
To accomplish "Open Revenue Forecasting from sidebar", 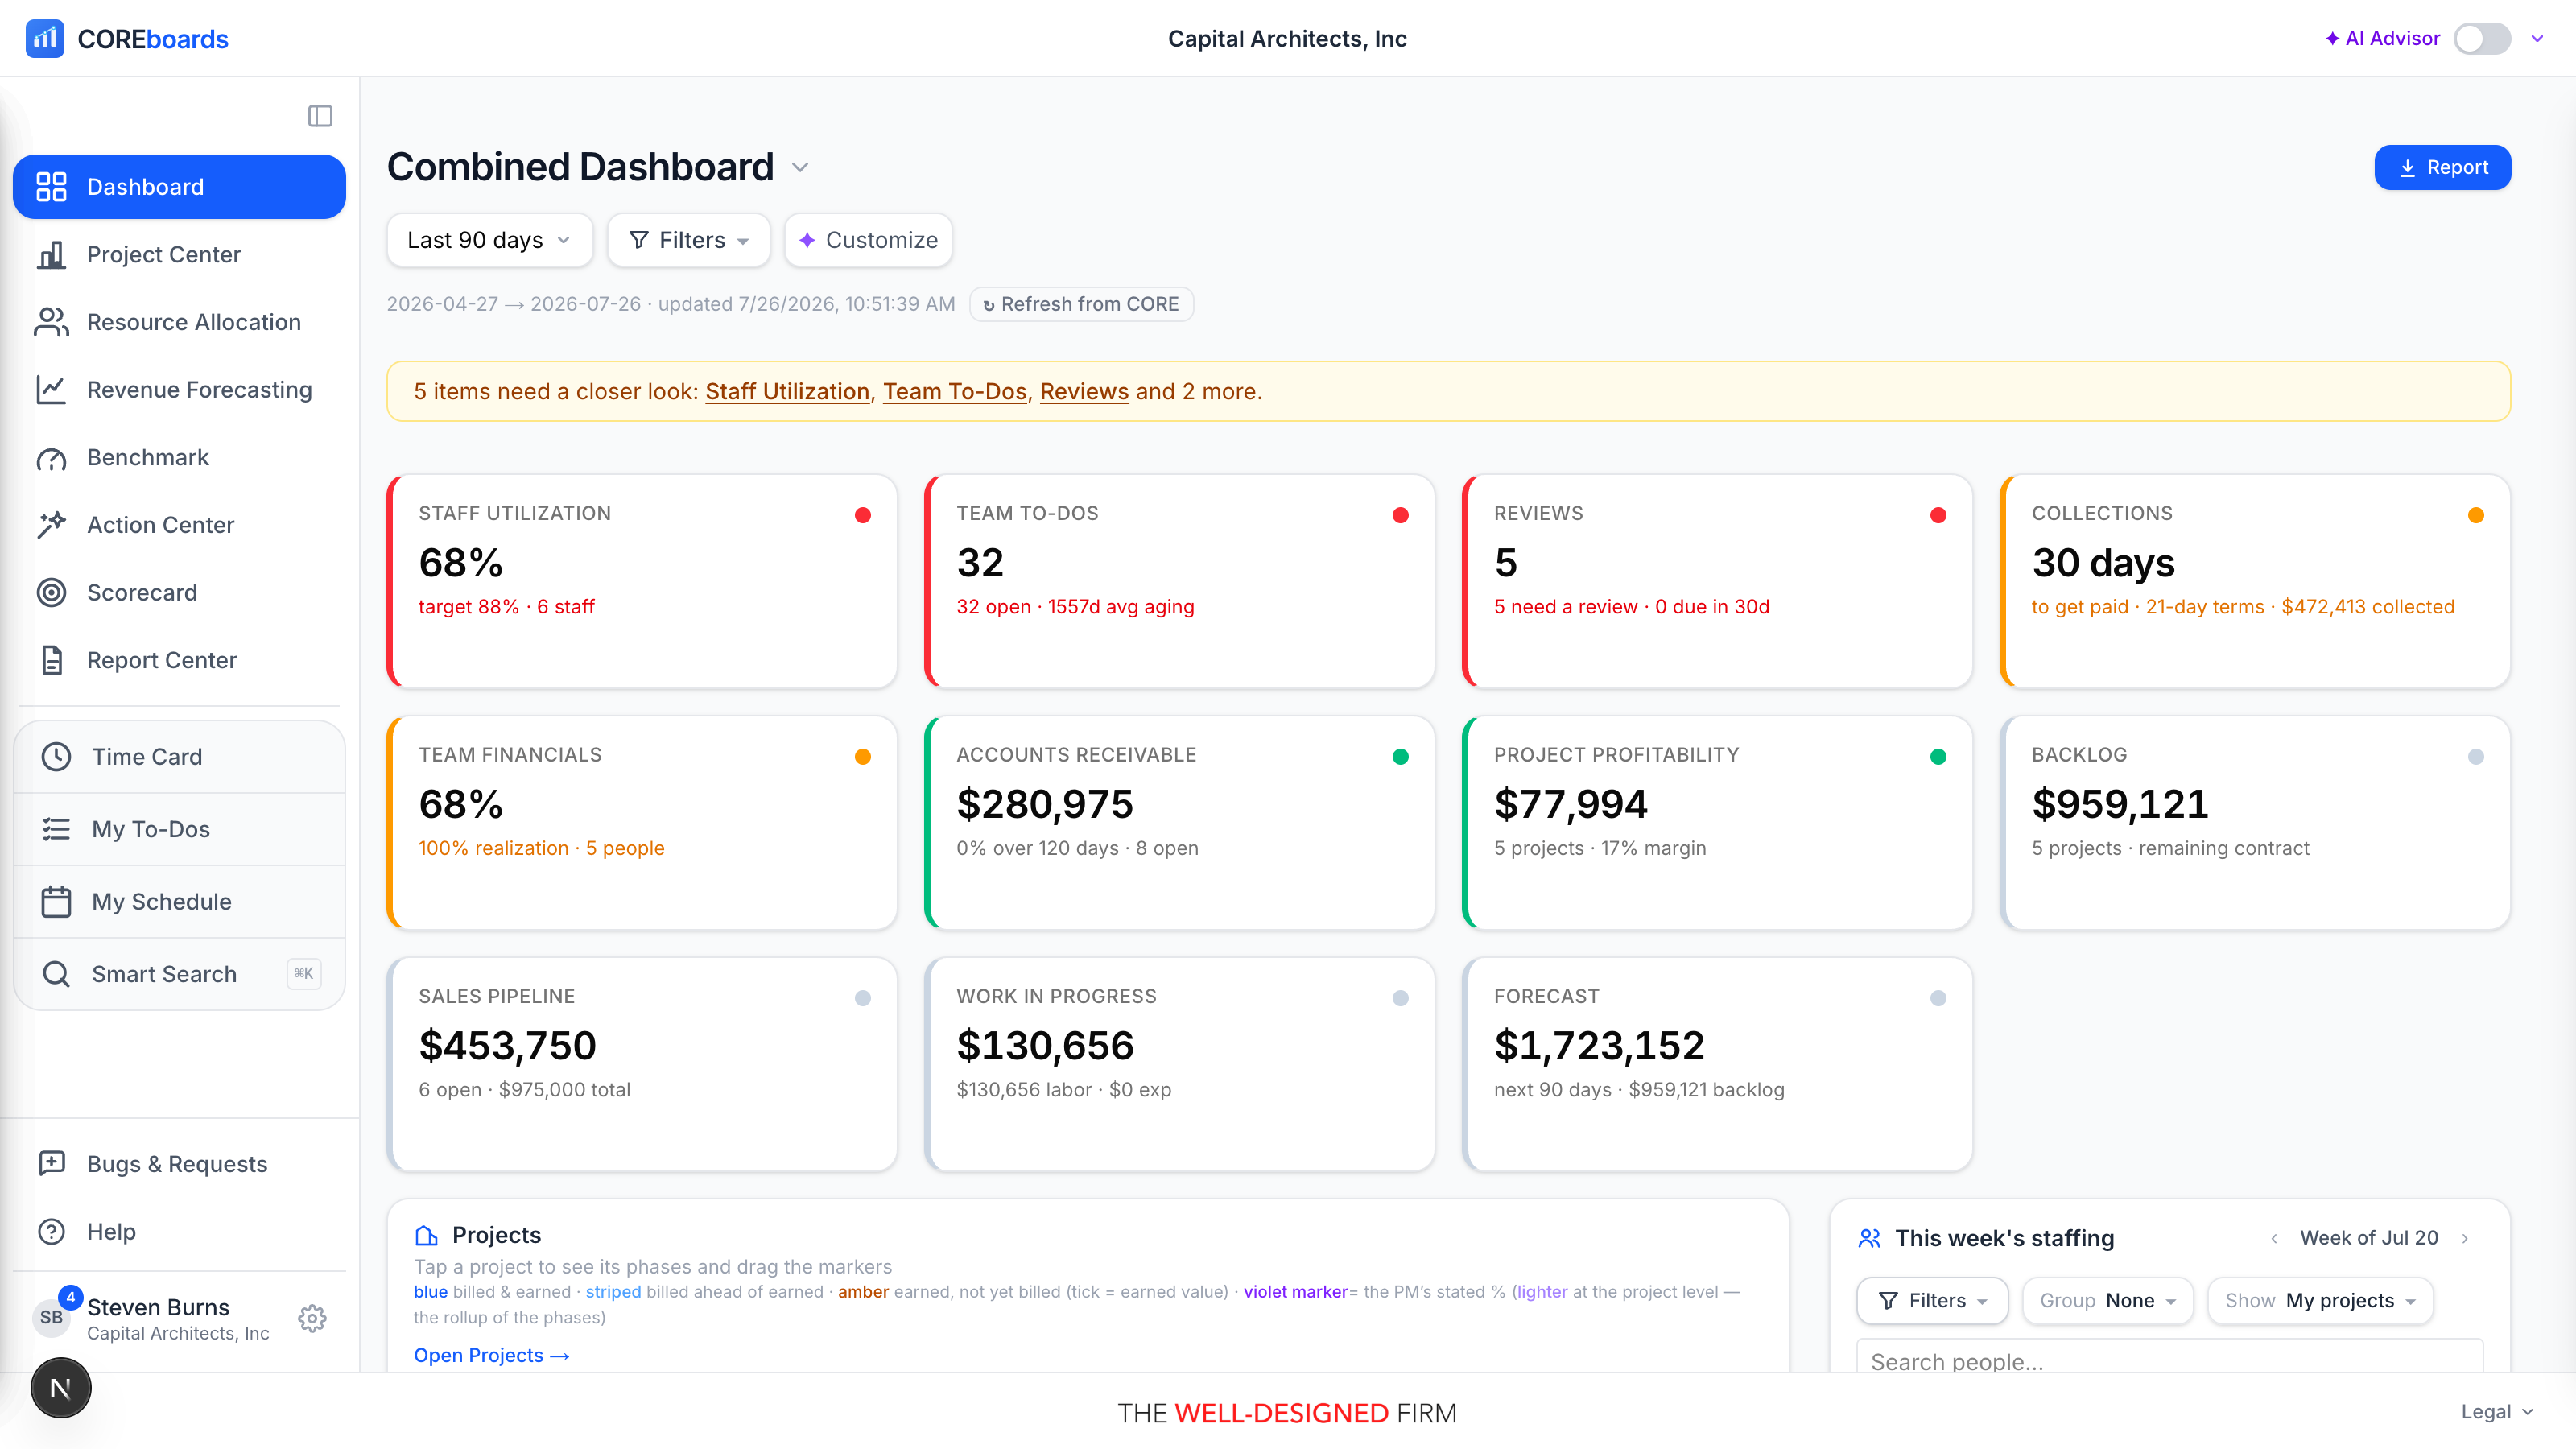I will [179, 390].
